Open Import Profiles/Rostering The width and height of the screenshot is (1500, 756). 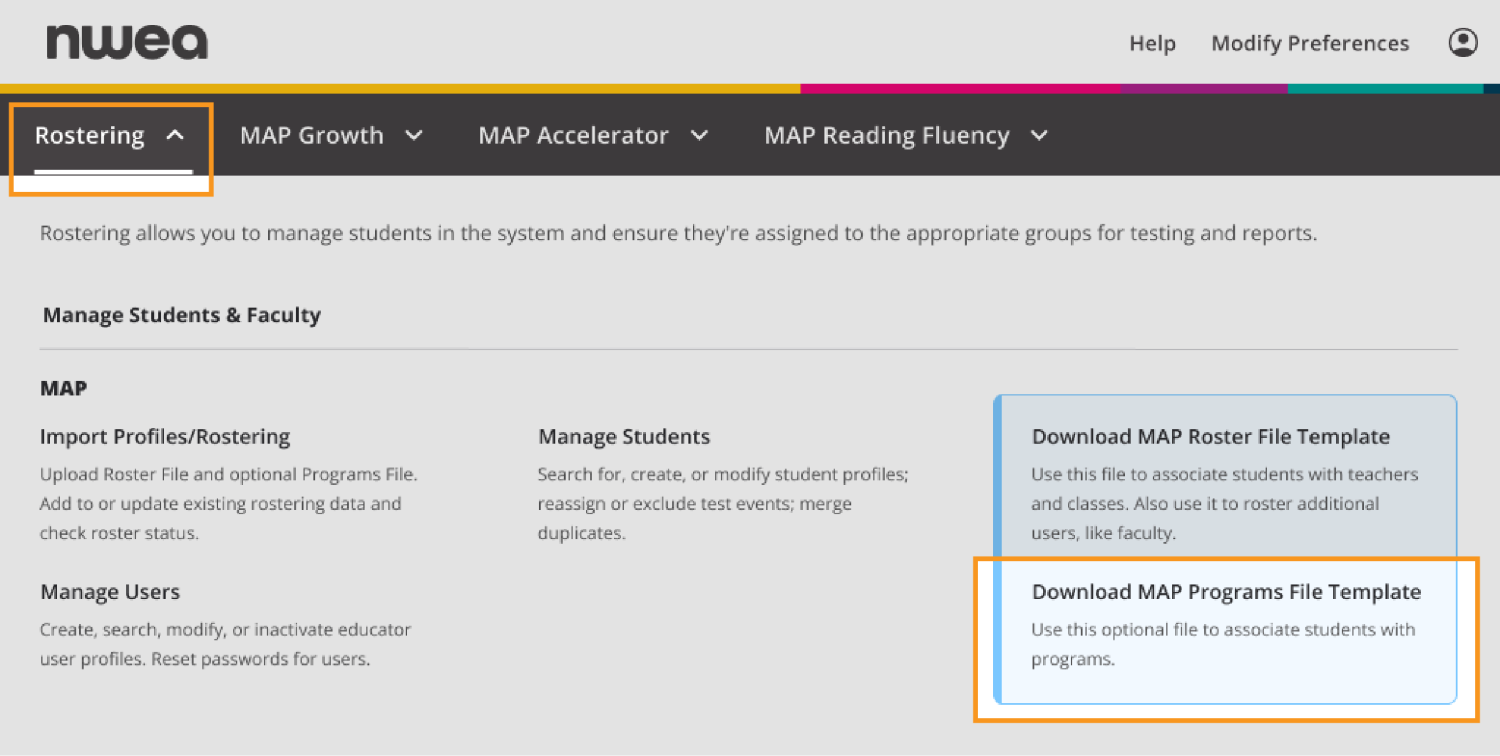click(x=164, y=436)
